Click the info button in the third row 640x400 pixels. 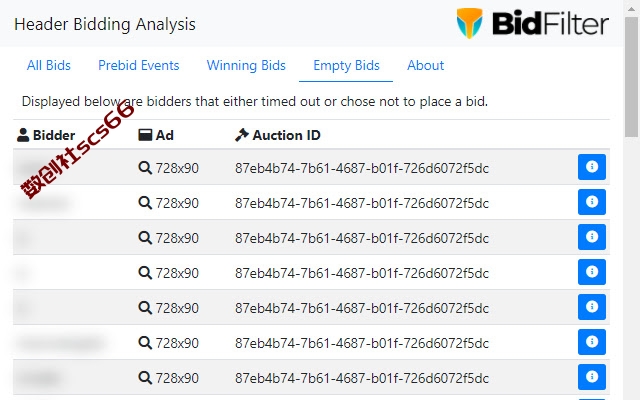[591, 237]
